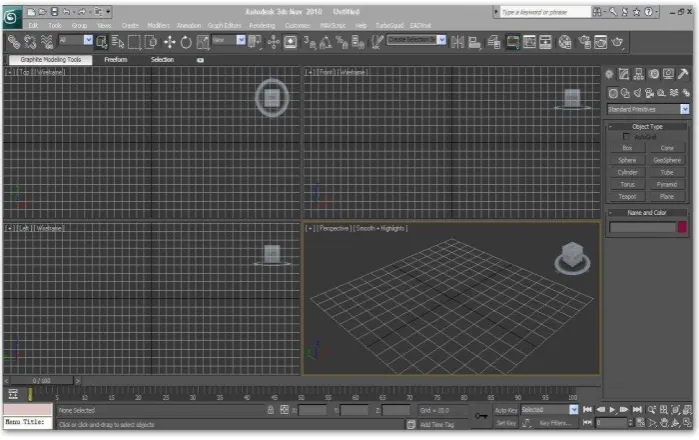This screenshot has height=440, width=699.
Task: Switch to the Freeform ribbon tab
Action: coord(115,59)
